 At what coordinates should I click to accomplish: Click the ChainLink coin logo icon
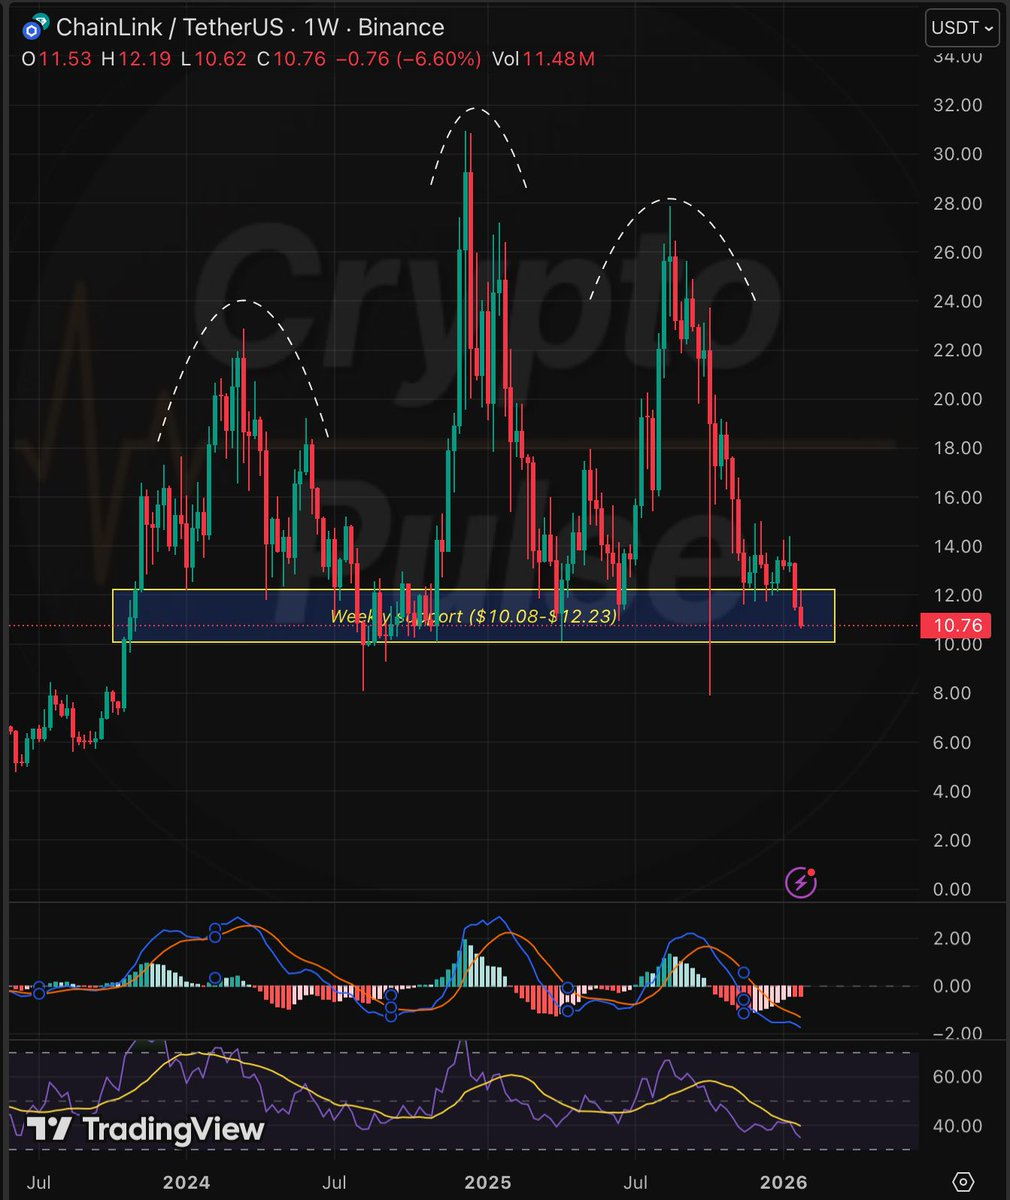[x=39, y=27]
